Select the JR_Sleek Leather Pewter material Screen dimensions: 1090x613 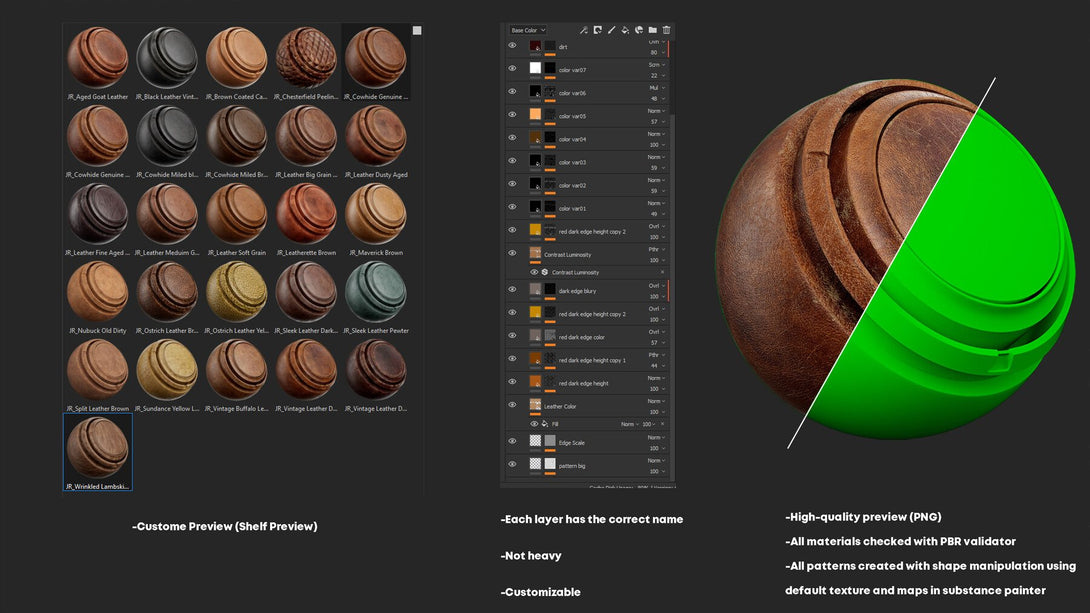point(375,297)
